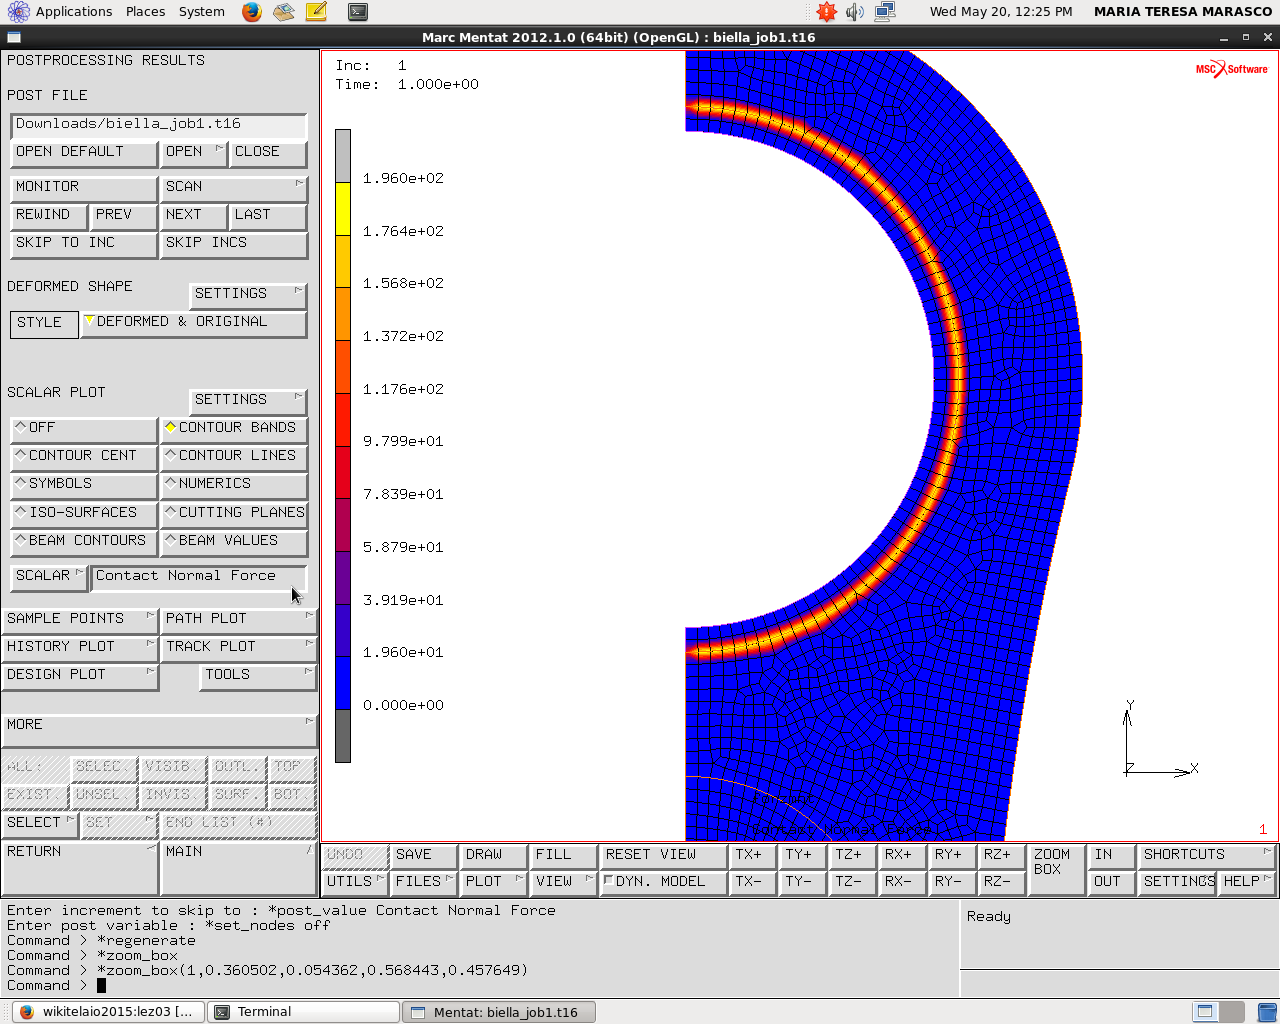The height and width of the screenshot is (1024, 1280).
Task: Open the HISTORY PLOT submenu
Action: click(x=80, y=647)
